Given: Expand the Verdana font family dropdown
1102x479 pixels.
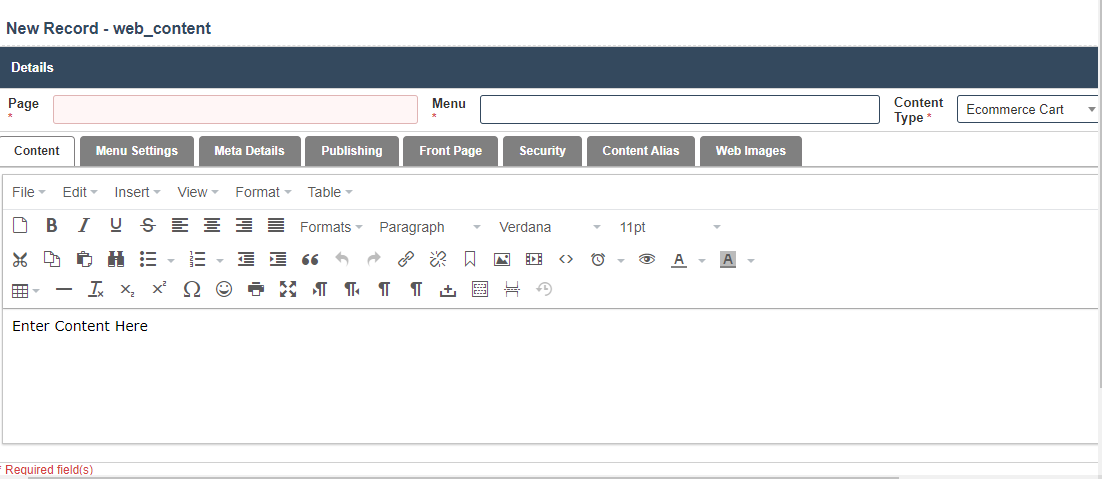Looking at the screenshot, I should pos(550,227).
